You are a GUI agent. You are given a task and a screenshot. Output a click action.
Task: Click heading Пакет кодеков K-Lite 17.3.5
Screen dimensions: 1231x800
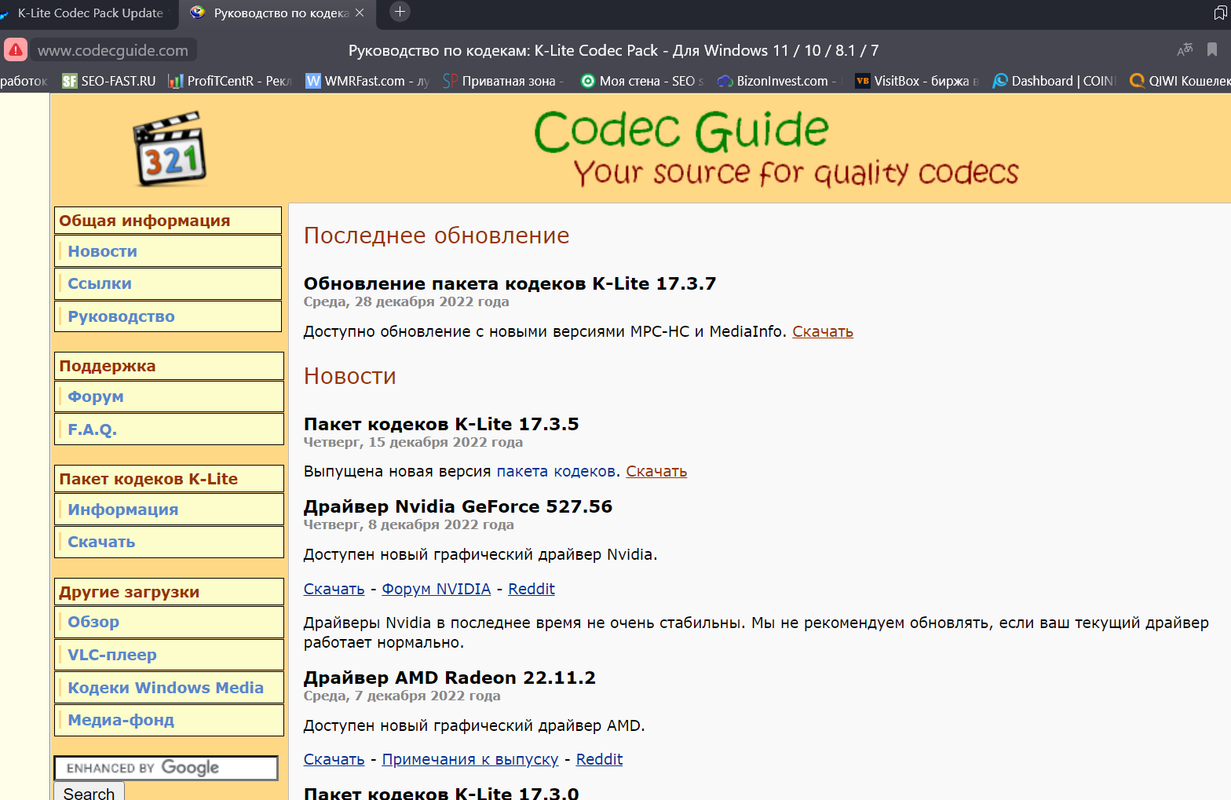tap(441, 424)
